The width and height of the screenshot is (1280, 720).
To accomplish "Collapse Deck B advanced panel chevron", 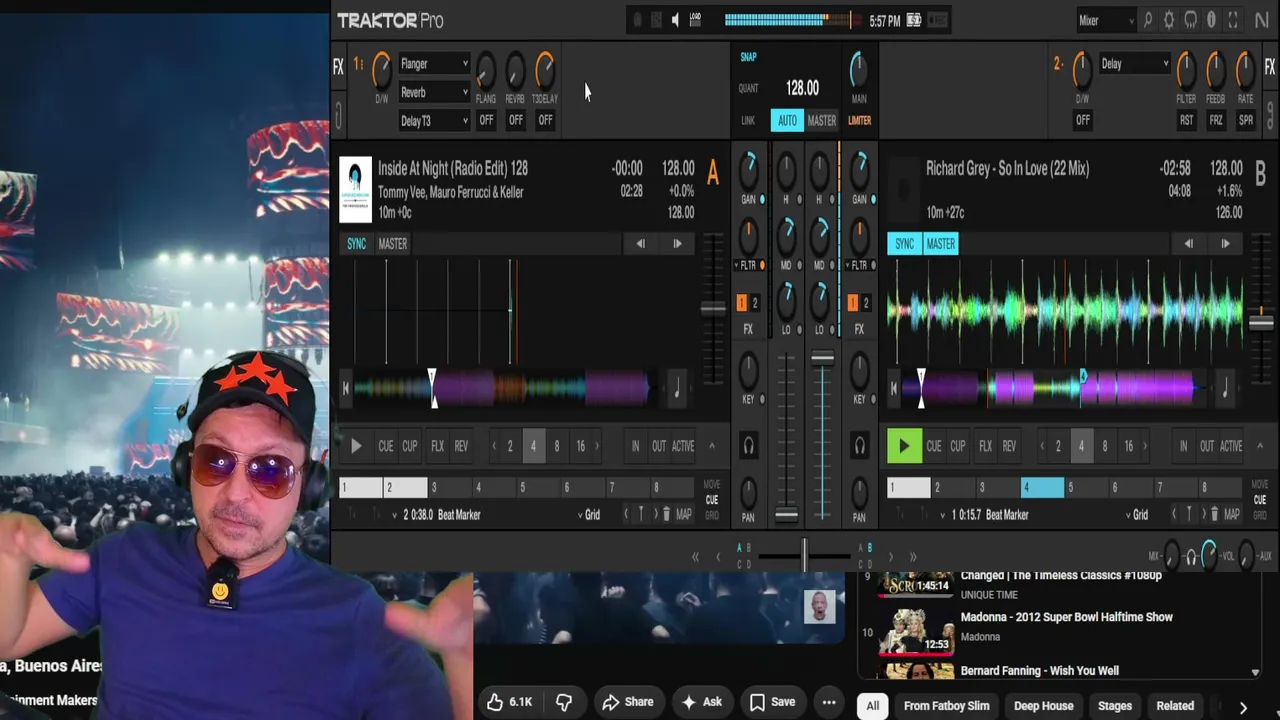I will (1260, 446).
